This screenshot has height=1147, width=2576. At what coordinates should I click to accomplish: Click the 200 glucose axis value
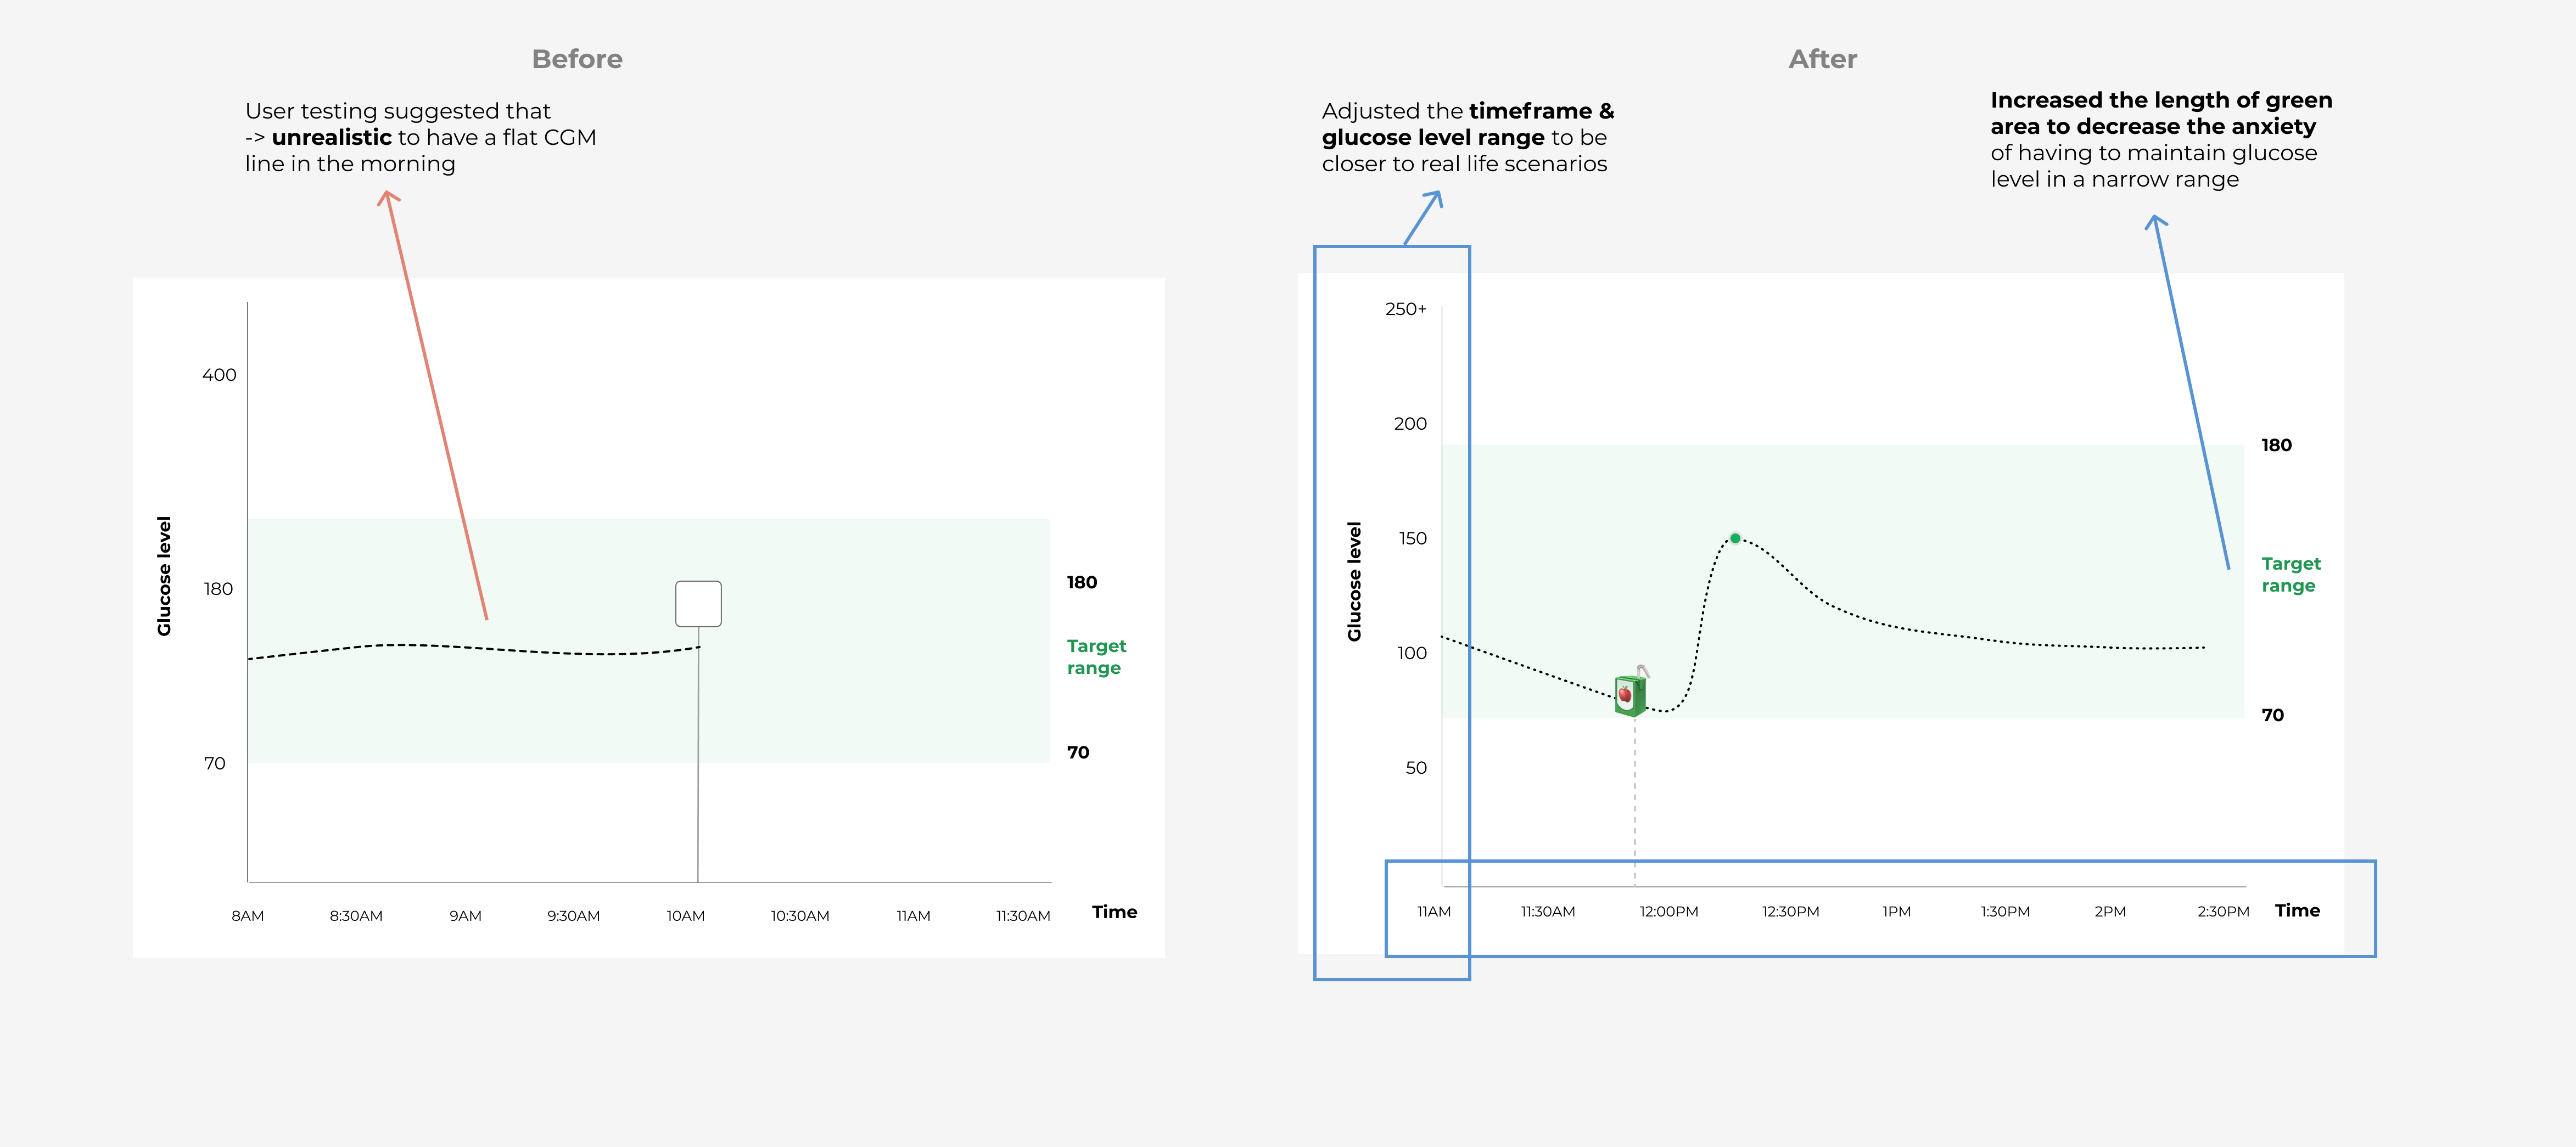(x=1410, y=424)
